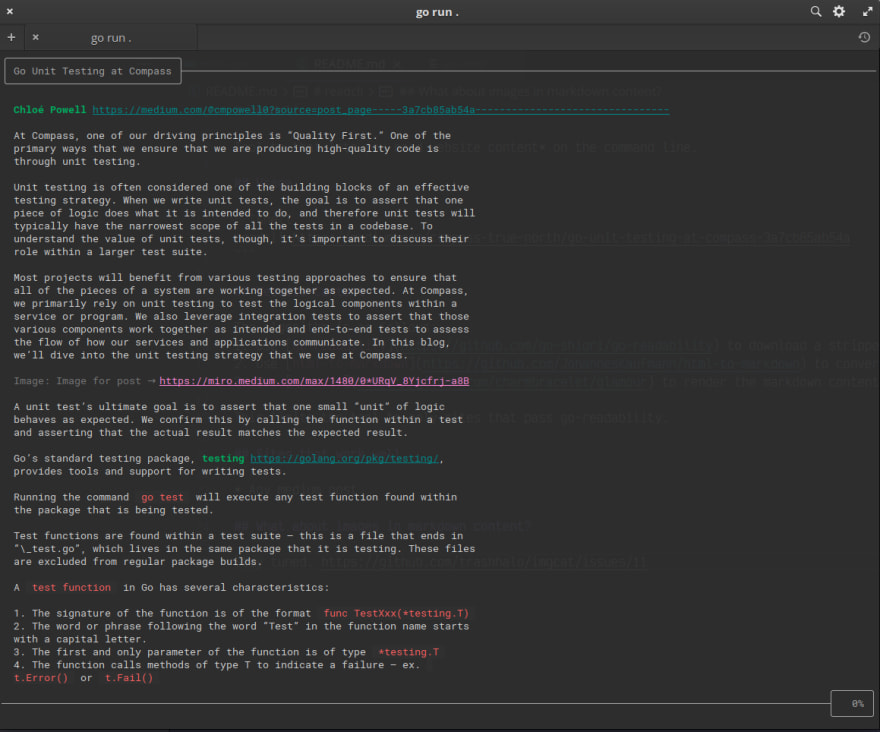
Task: Click the '*testing.T' code in item 3
Action: [409, 652]
